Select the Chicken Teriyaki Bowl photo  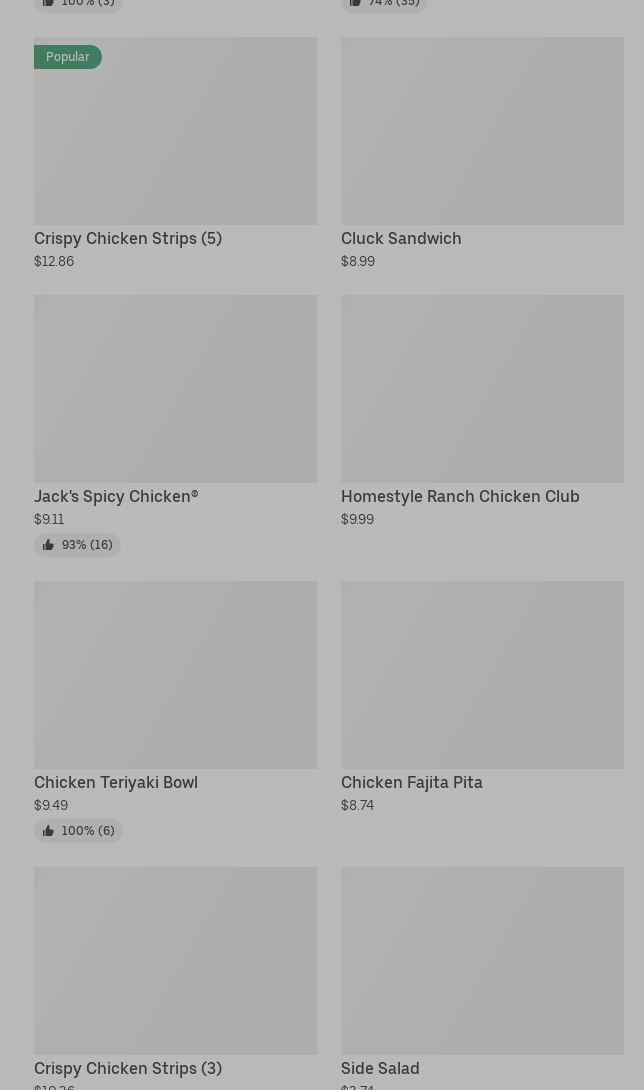pos(175,675)
